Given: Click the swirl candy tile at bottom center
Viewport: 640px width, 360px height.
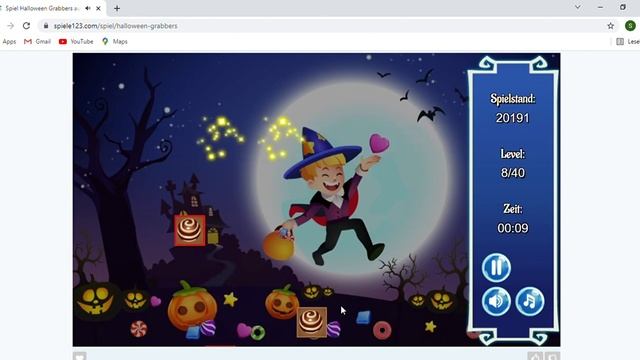Looking at the screenshot, I should pos(312,322).
